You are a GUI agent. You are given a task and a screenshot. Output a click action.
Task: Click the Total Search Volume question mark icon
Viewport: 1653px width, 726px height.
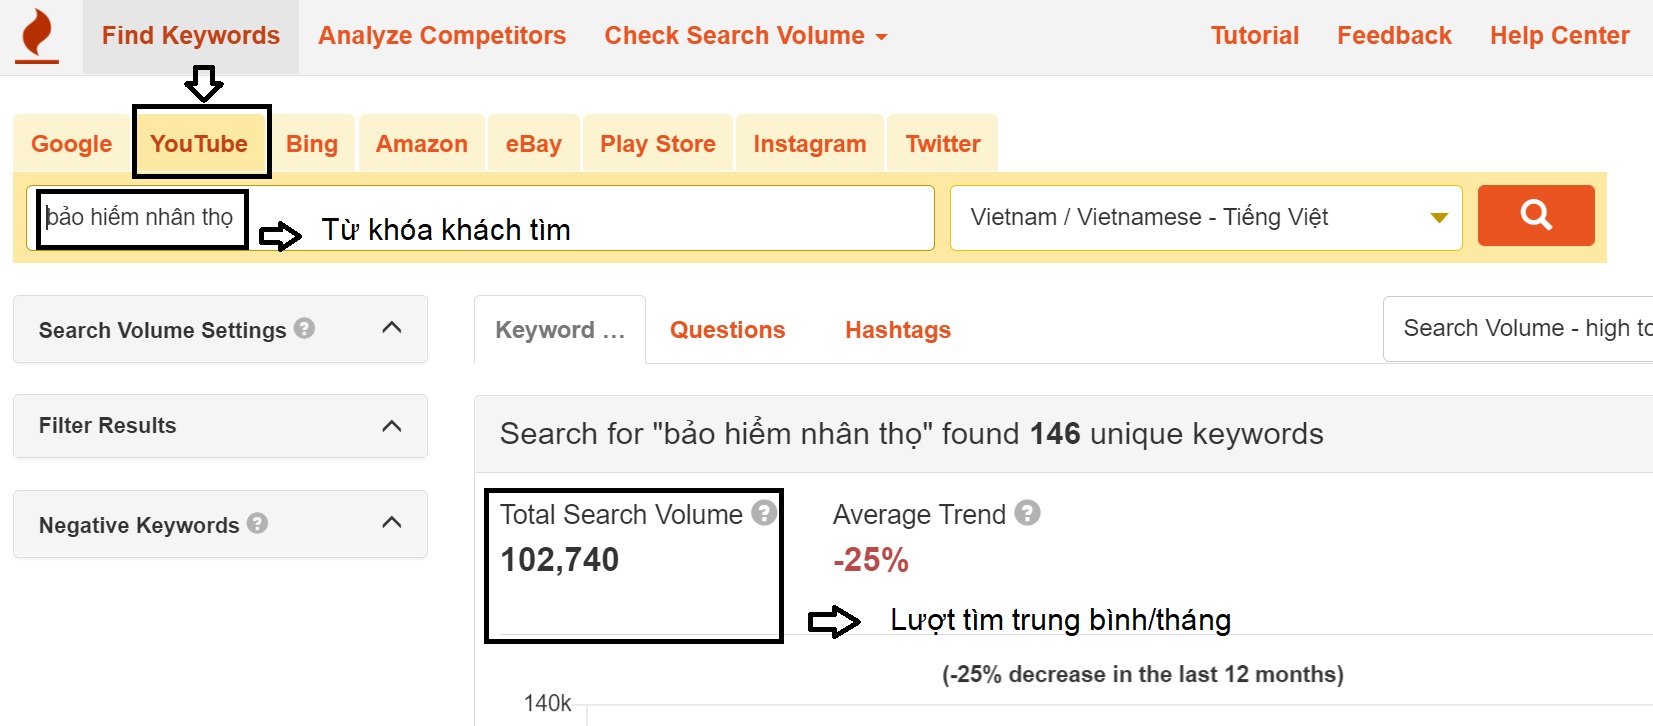[764, 512]
